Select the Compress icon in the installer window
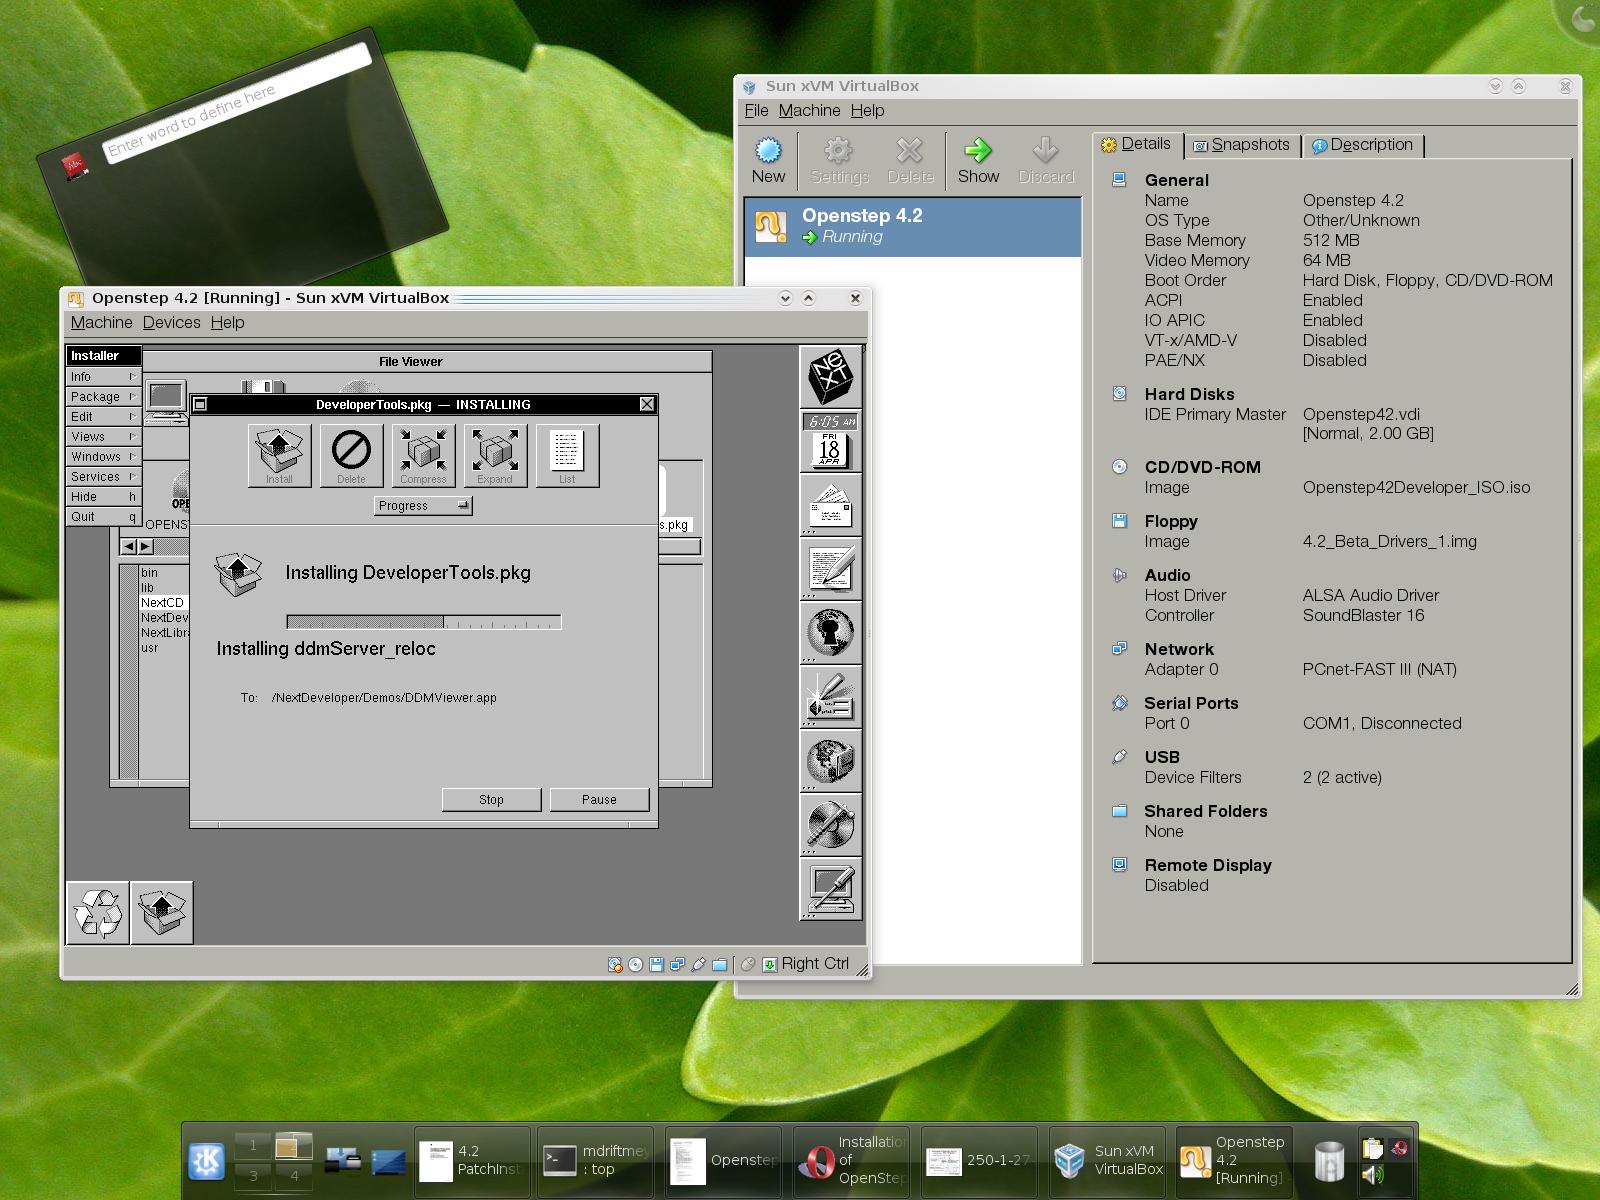 (x=422, y=455)
